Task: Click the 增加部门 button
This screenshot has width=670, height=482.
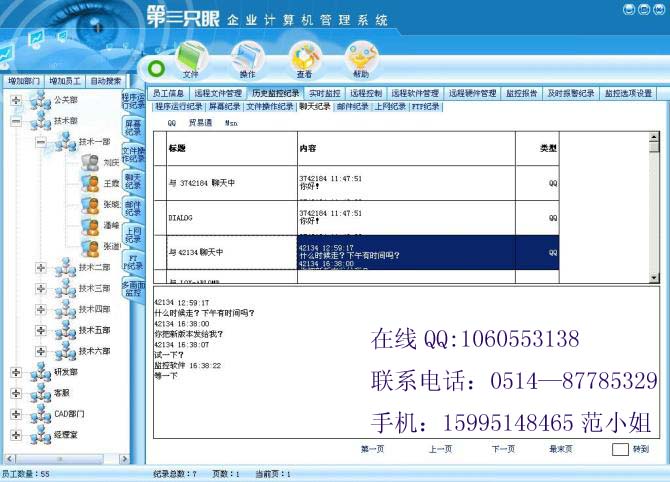Action: click(22, 80)
